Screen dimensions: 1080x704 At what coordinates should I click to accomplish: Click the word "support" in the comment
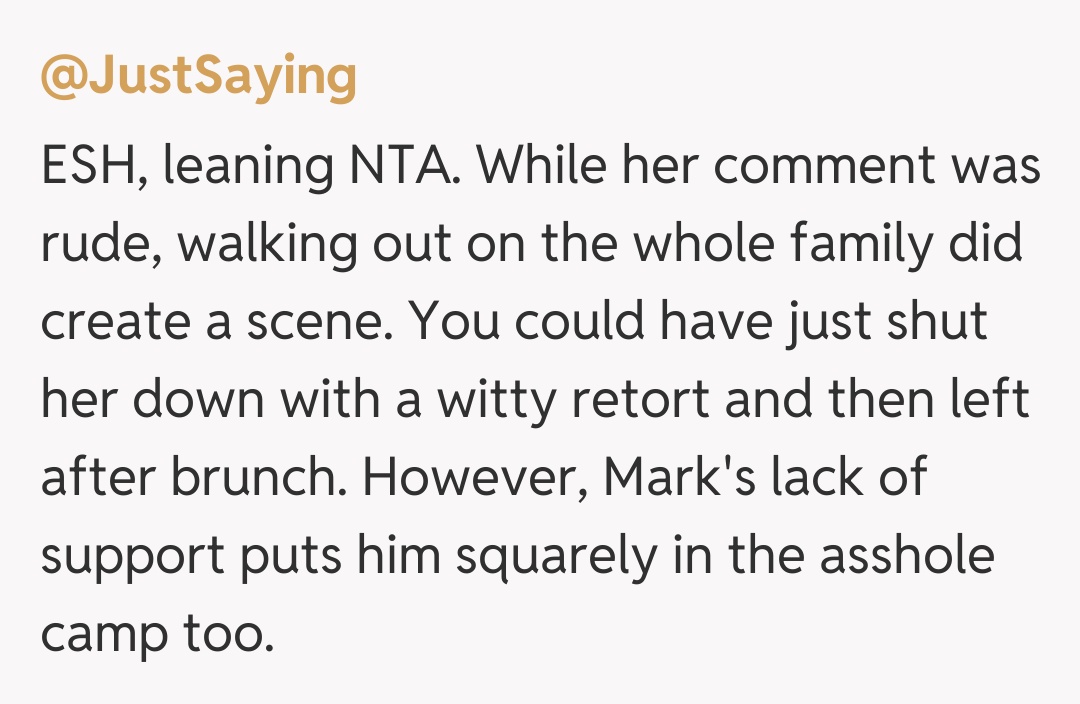[x=130, y=556]
